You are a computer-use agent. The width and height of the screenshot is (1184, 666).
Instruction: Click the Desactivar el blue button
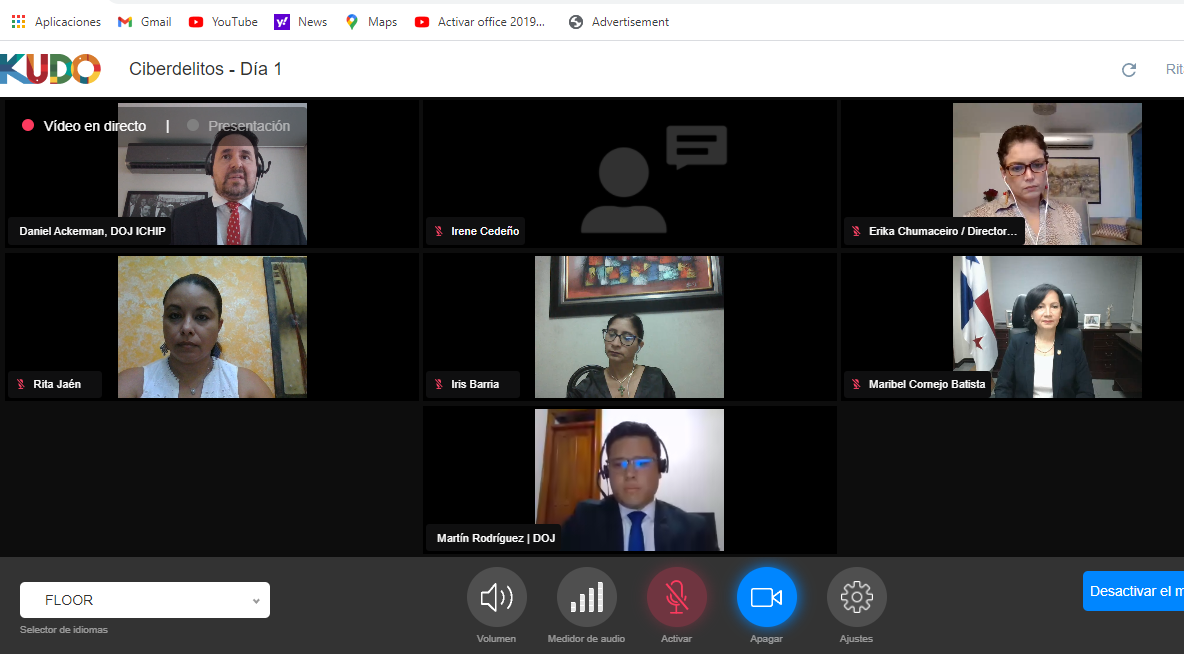click(1133, 591)
